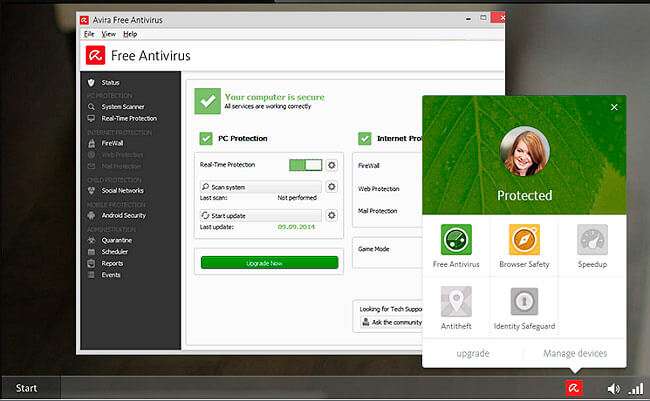This screenshot has width=650, height=401.
Task: Open System Scanner in the sidebar
Action: click(x=123, y=107)
